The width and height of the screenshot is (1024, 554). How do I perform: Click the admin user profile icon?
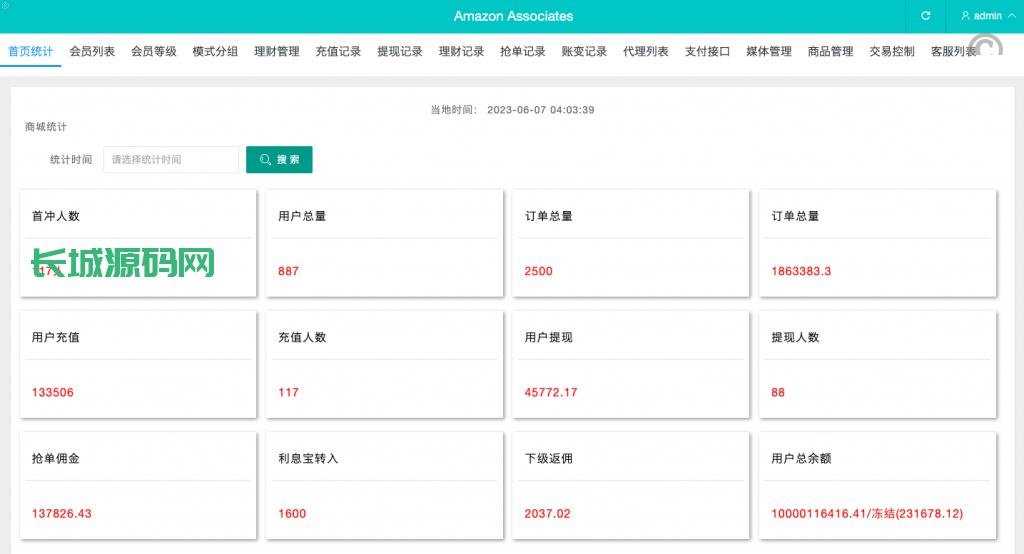[965, 16]
